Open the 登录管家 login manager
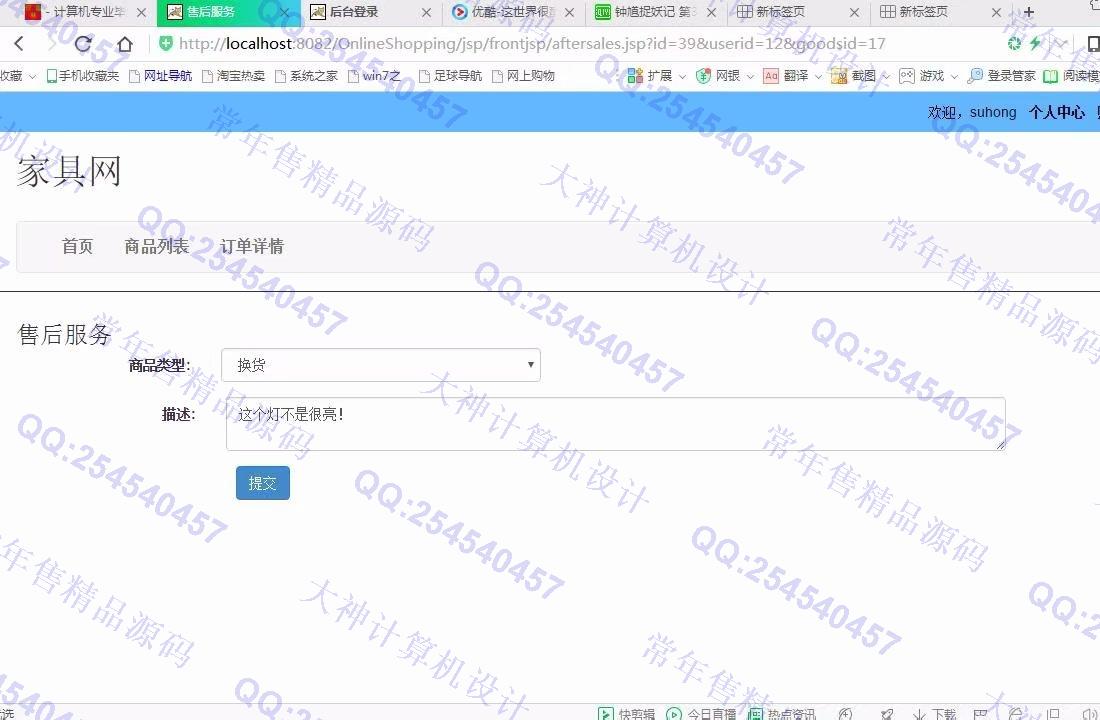 1001,76
